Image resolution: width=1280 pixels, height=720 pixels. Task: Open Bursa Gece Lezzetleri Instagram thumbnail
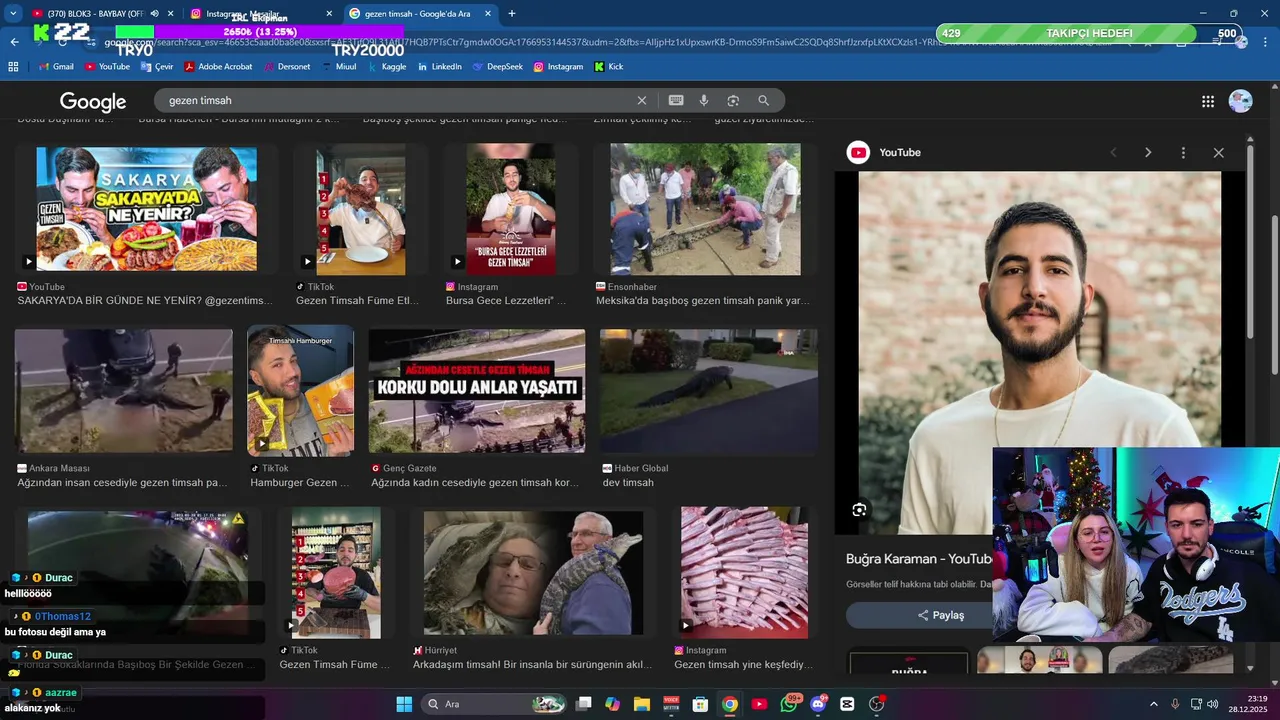[511, 209]
